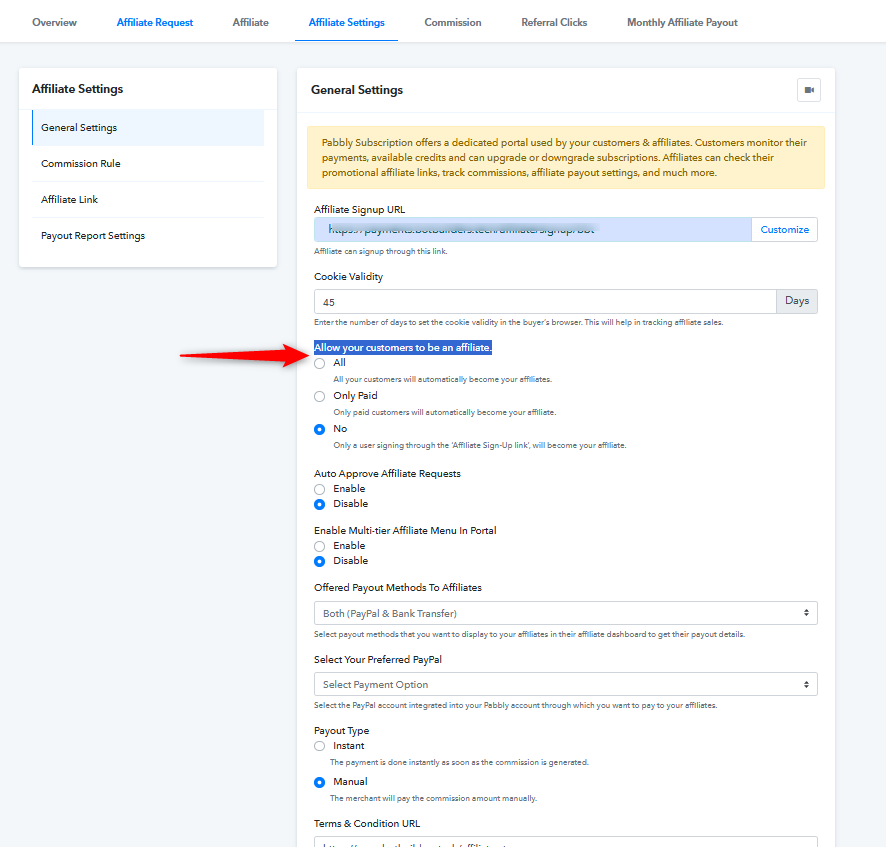Expand Select Your Preferred PayPal dropdown

(565, 685)
